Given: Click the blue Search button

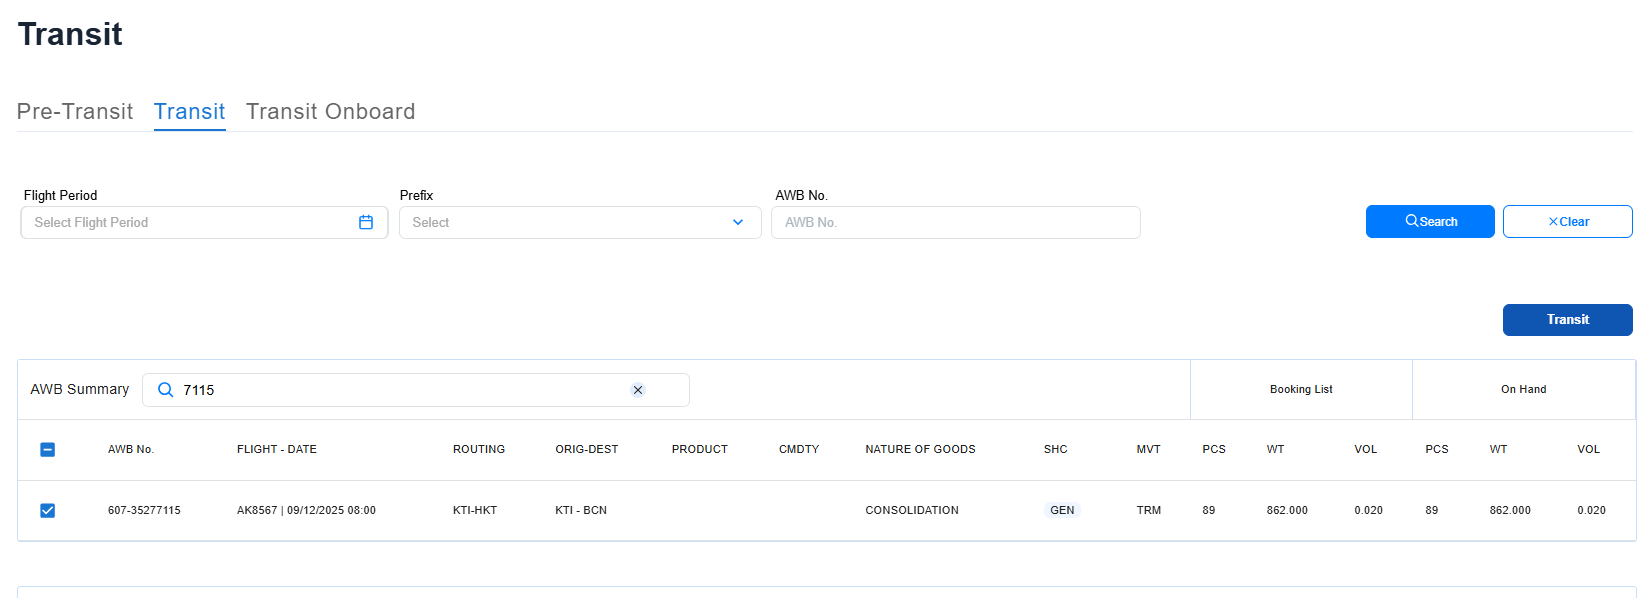Looking at the screenshot, I should click(x=1430, y=221).
